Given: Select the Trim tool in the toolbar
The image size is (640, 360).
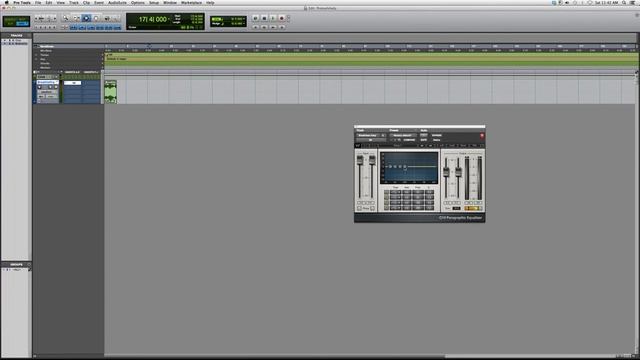Looking at the screenshot, I should pyautogui.click(x=76, y=18).
